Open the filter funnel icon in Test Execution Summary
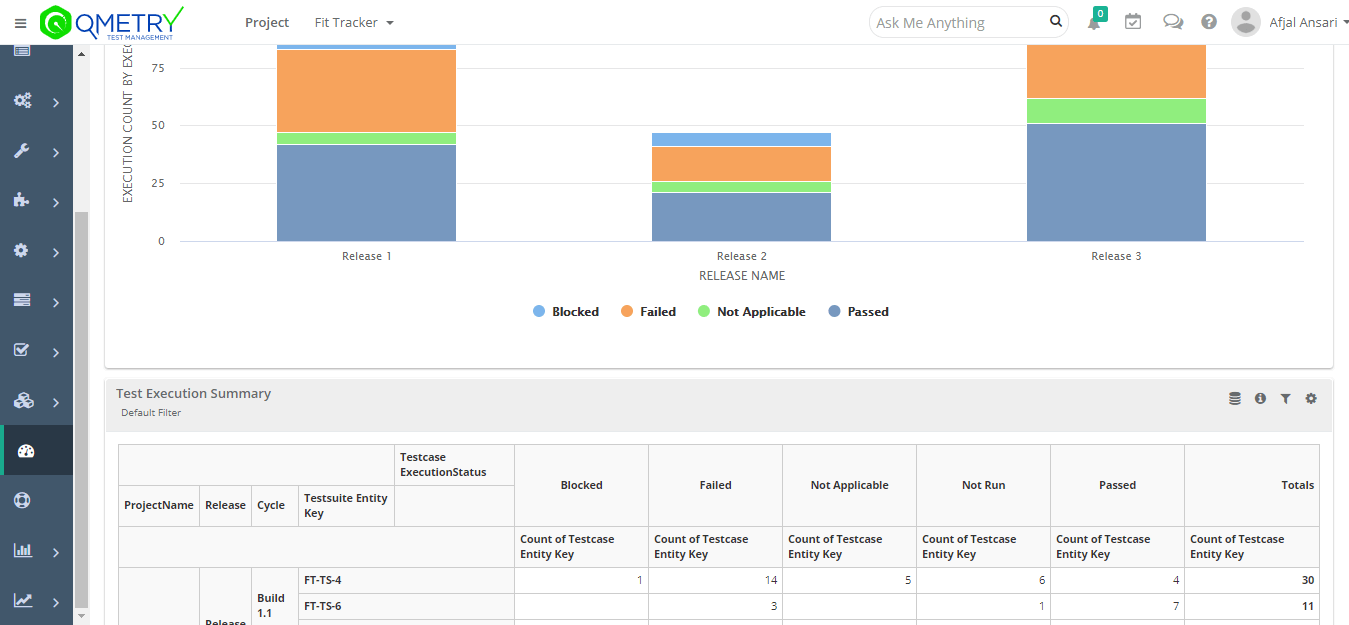 pyautogui.click(x=1286, y=399)
